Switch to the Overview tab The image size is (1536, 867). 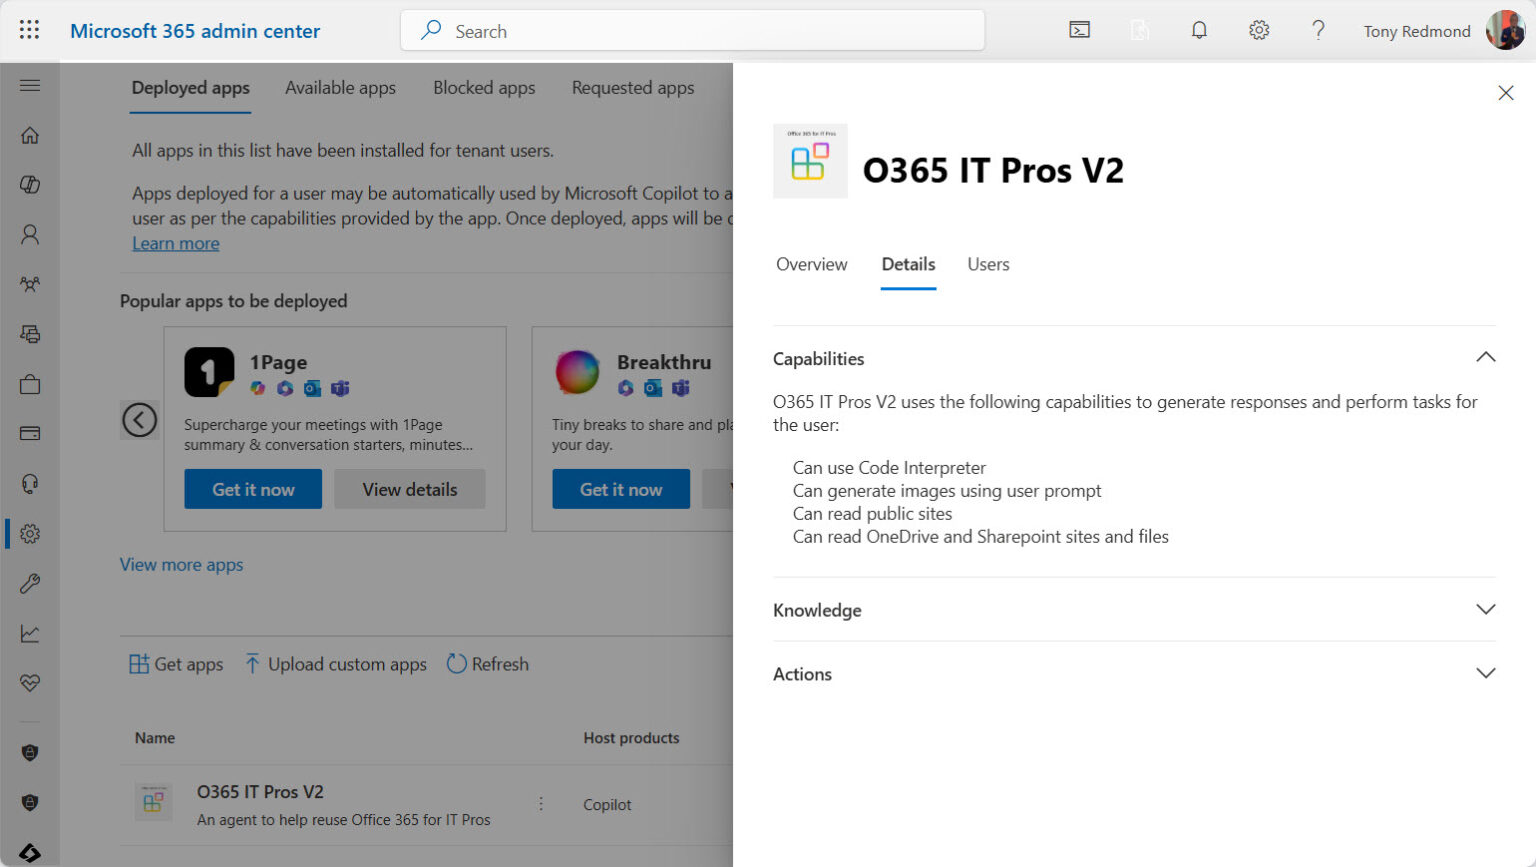click(811, 264)
